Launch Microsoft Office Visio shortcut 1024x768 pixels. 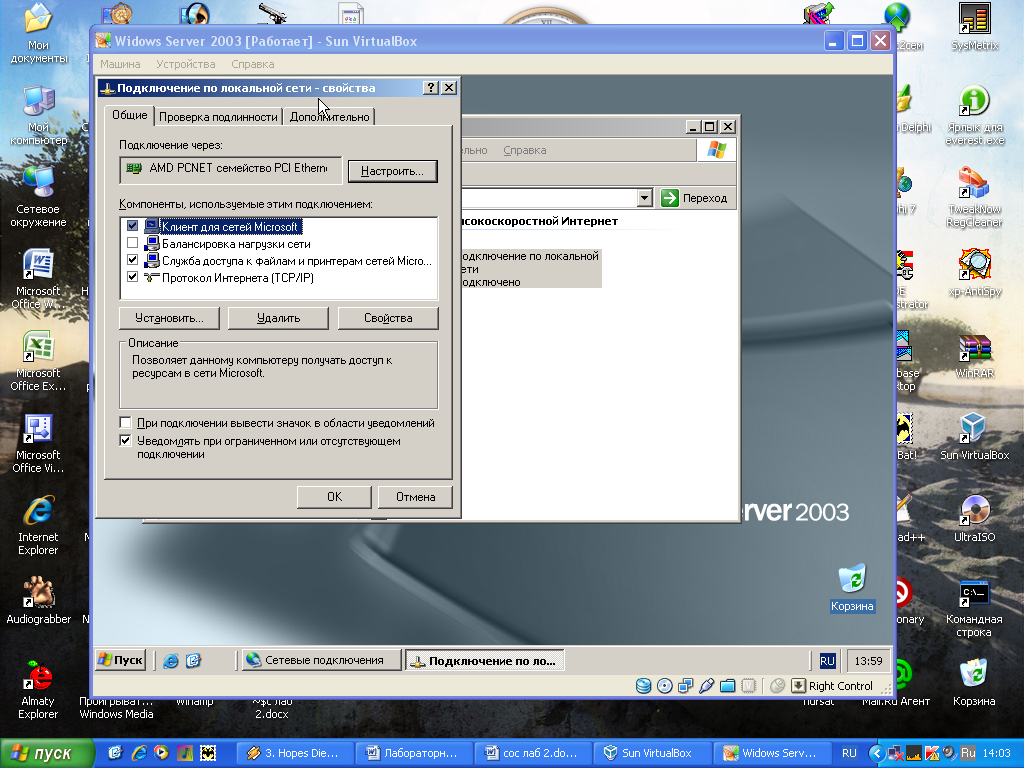tap(38, 443)
